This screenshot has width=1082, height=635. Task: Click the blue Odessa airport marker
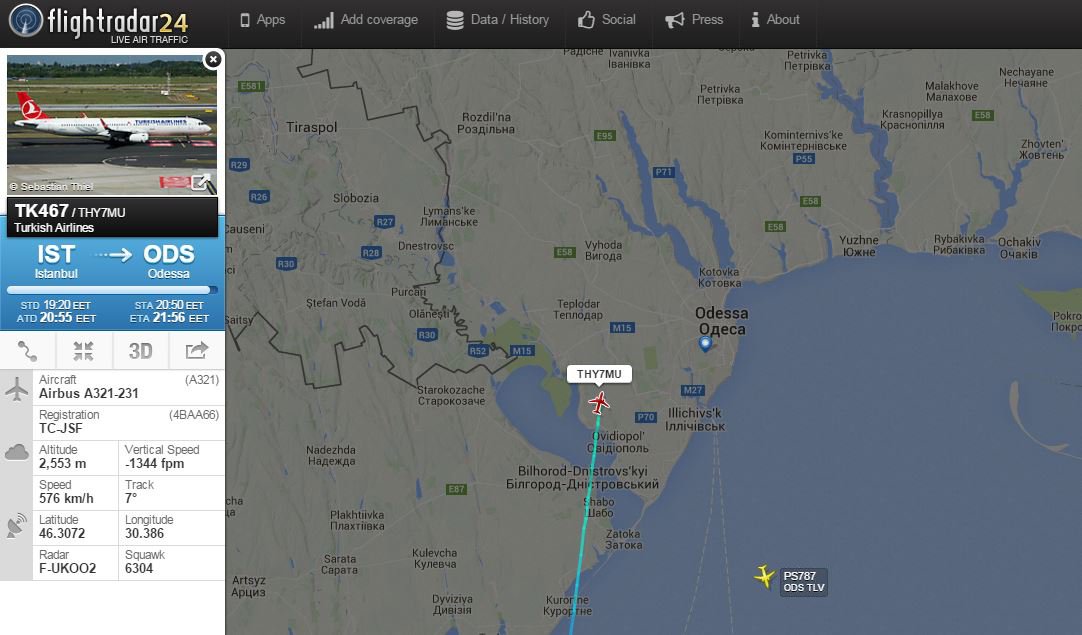coord(705,343)
